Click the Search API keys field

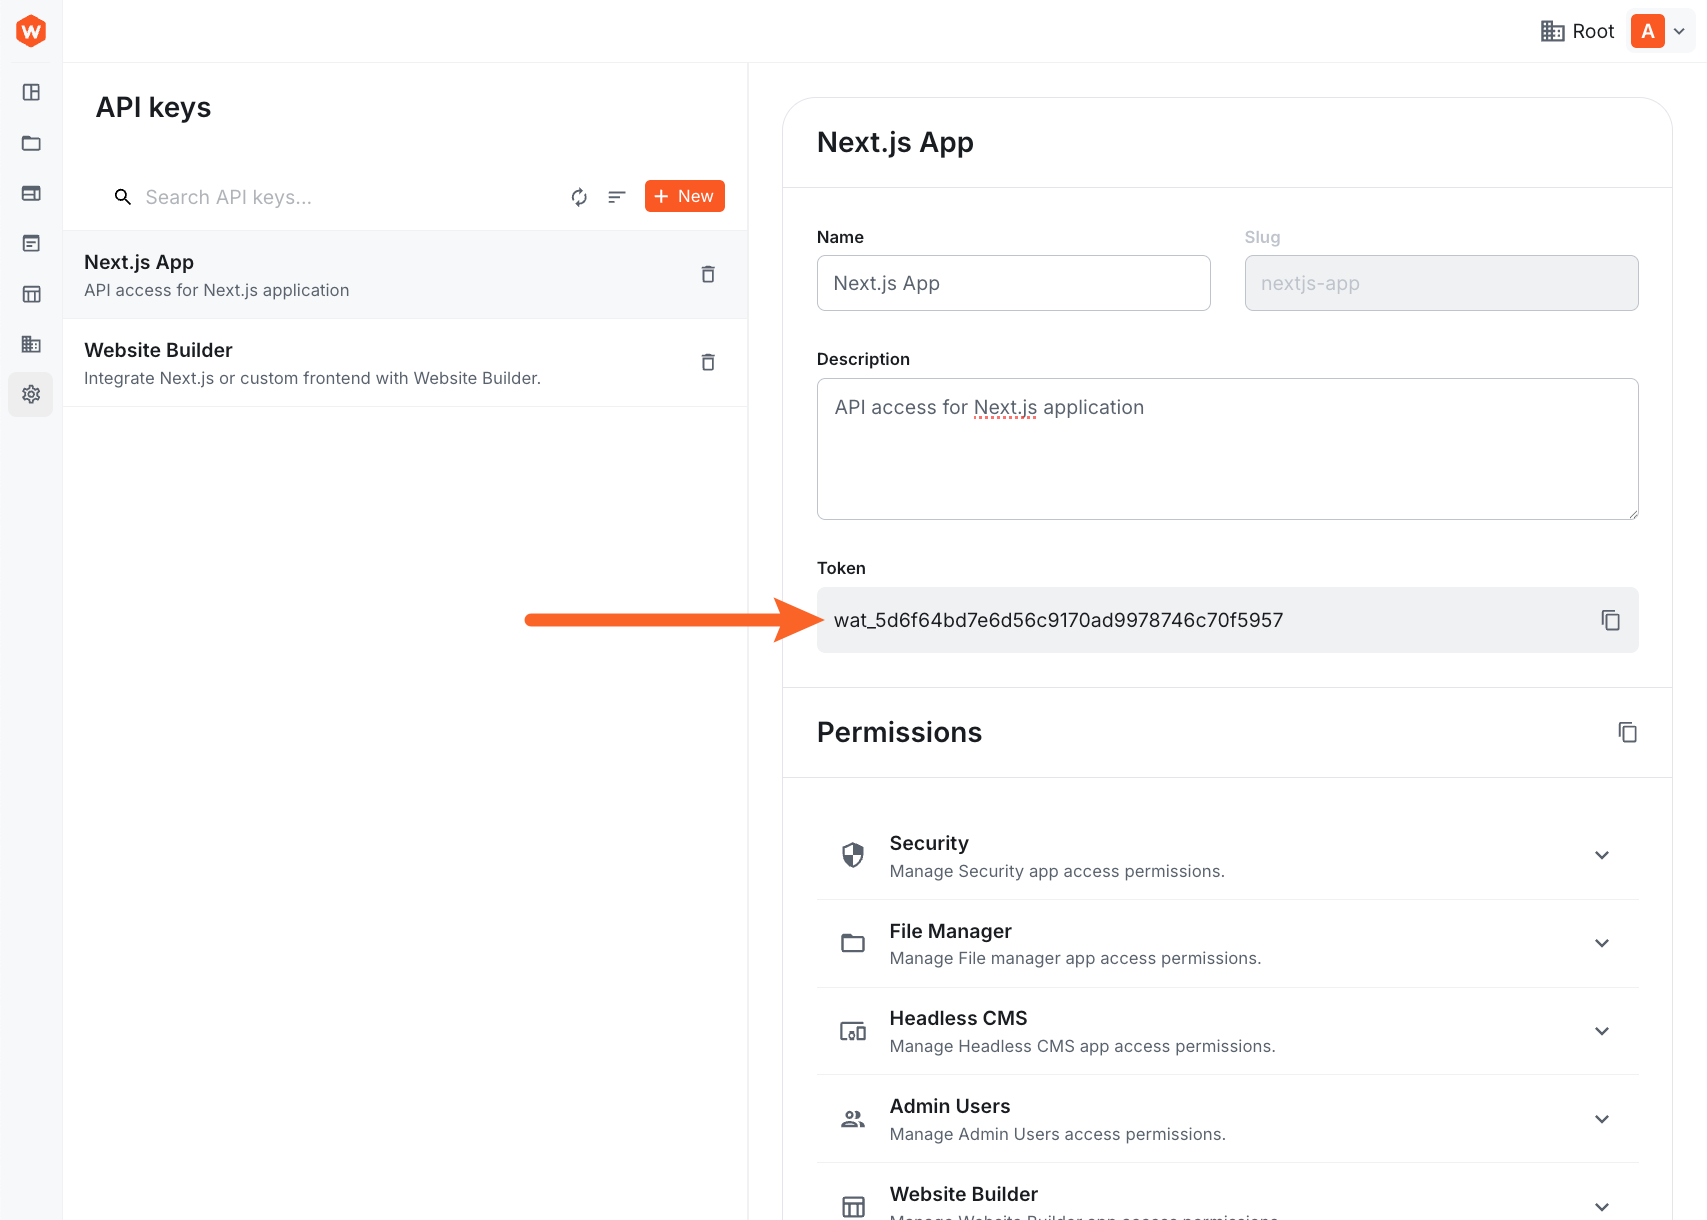point(300,197)
